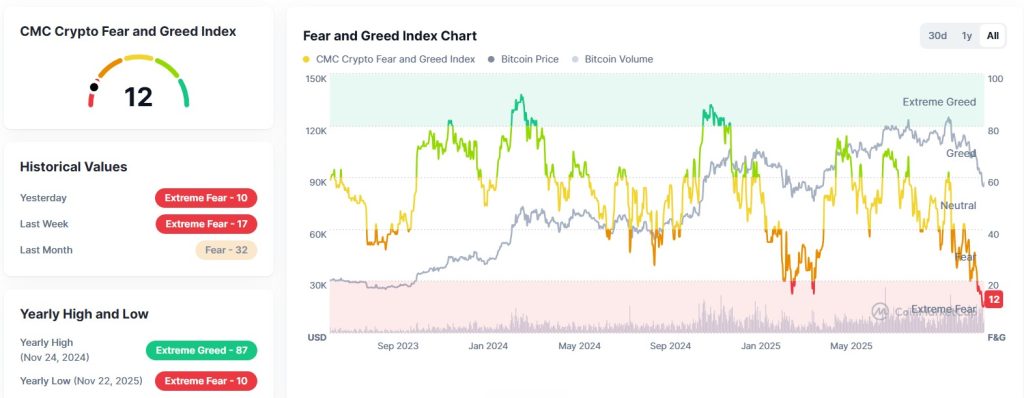Click the Yearly Low Extreme Fear - 10 badge
Viewport: 1024px width, 398px height.
click(206, 381)
